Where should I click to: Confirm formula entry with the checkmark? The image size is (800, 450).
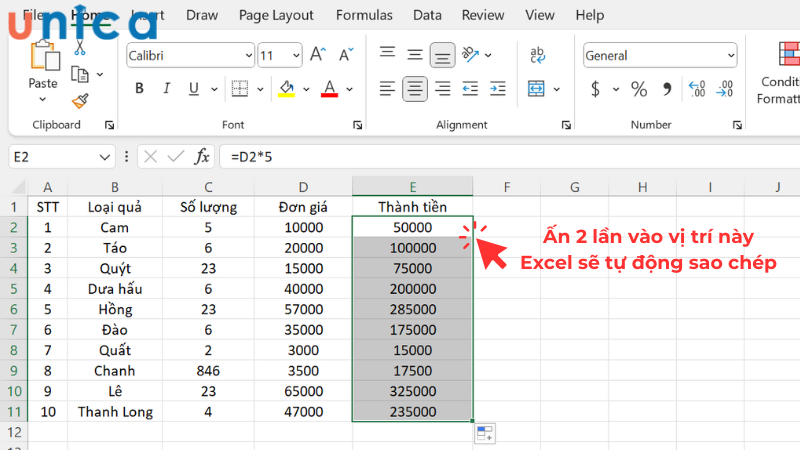tap(176, 157)
